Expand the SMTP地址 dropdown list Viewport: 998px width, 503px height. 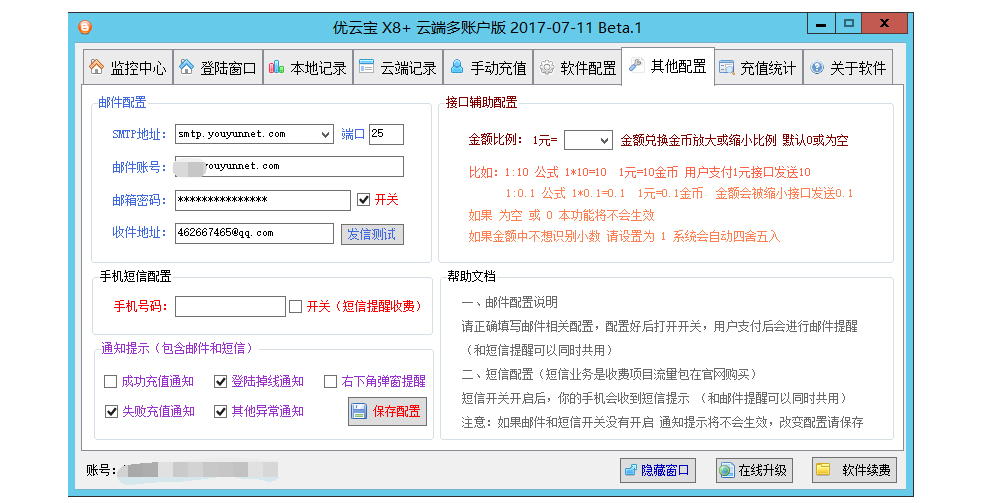pyautogui.click(x=325, y=134)
